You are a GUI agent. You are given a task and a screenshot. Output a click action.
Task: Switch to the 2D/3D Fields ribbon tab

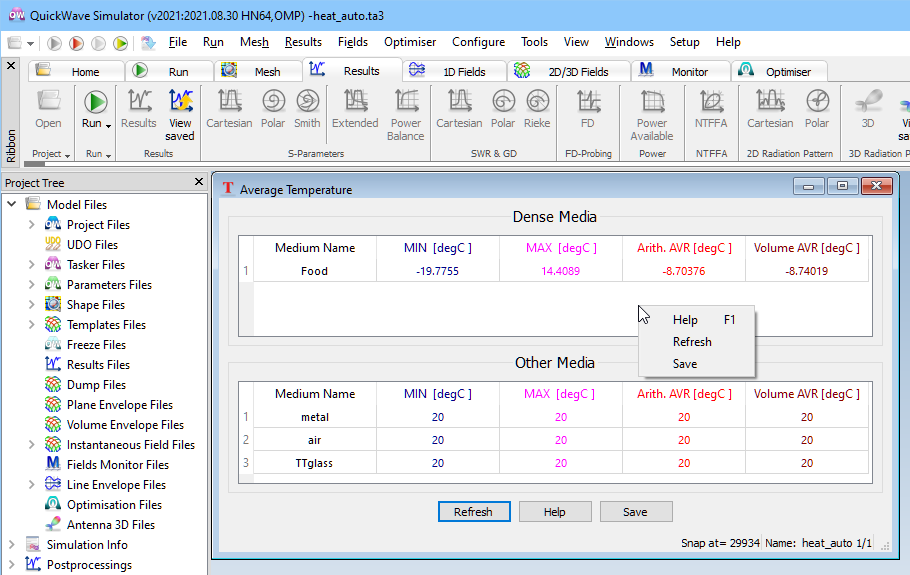coord(569,71)
